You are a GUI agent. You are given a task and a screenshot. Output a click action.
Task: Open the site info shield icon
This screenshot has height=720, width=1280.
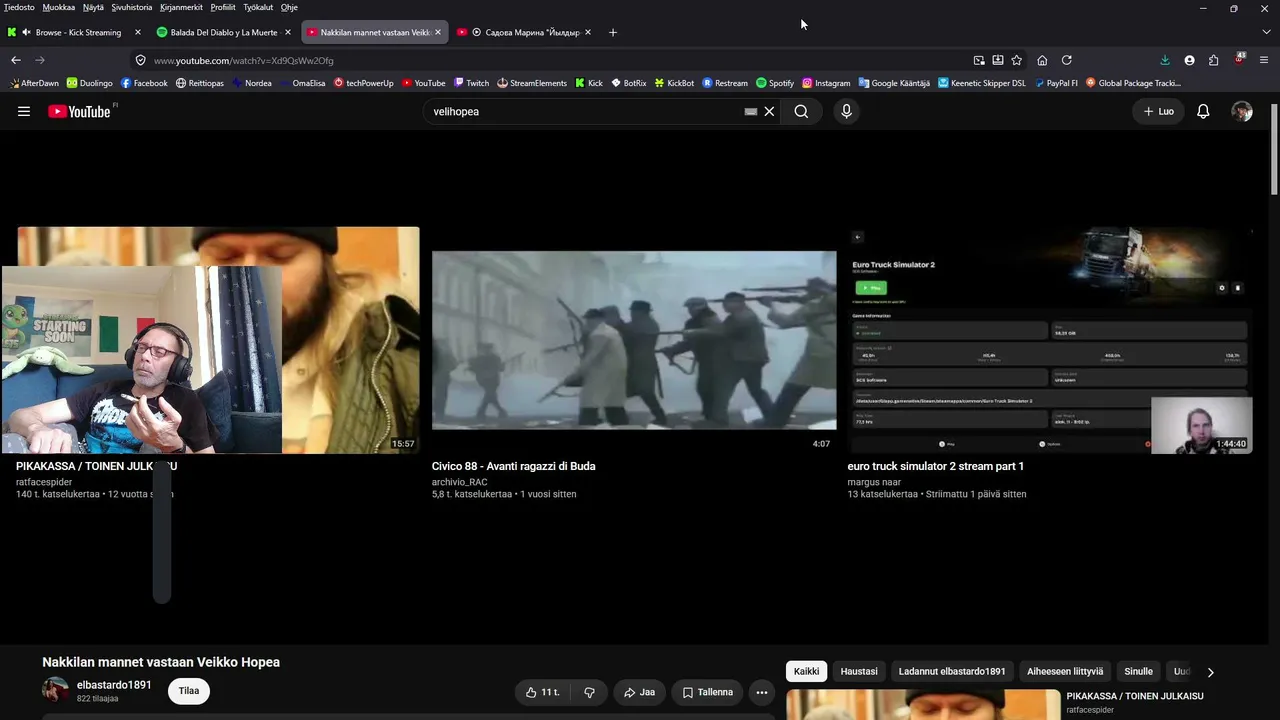(x=141, y=60)
